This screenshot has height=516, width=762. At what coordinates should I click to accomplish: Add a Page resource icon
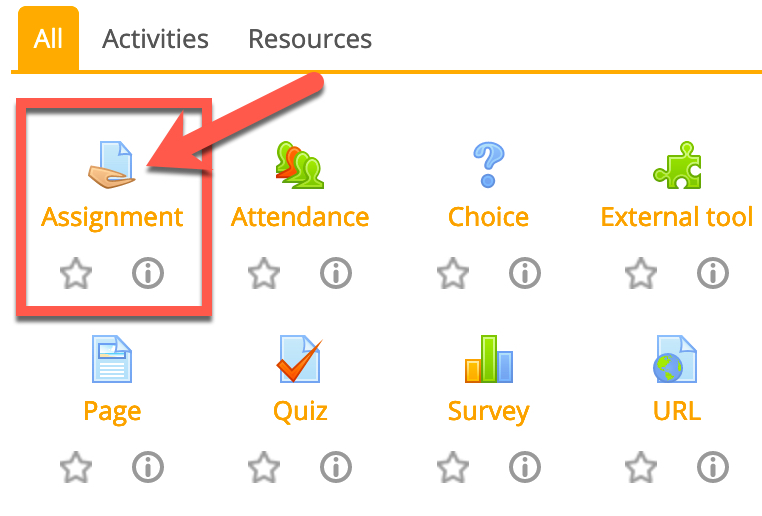[x=112, y=359]
